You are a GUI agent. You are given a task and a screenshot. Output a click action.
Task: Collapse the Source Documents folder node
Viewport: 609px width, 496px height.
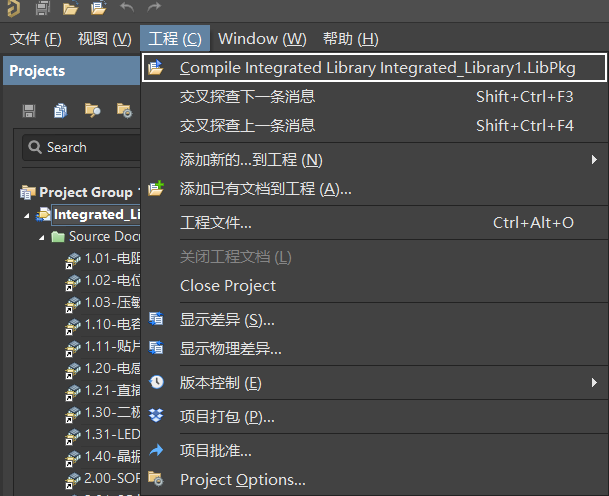click(42, 237)
